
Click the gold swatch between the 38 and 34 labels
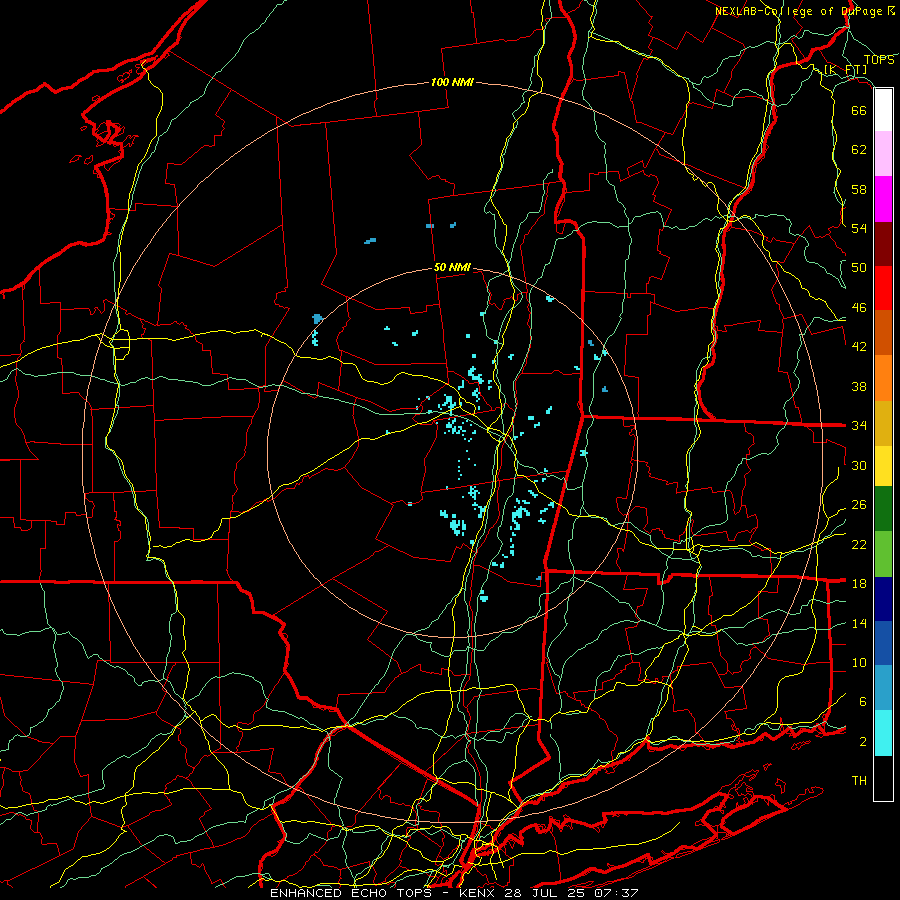883,423
